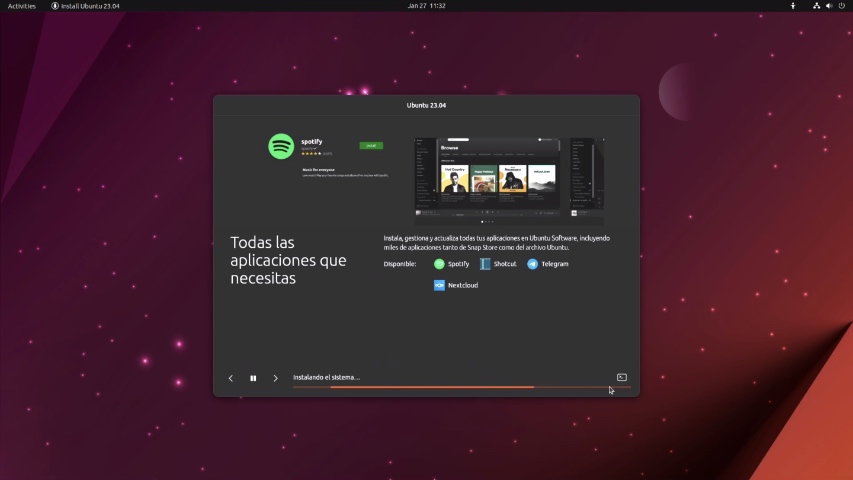Click the 'Instalando el sistema...' status text

326,377
